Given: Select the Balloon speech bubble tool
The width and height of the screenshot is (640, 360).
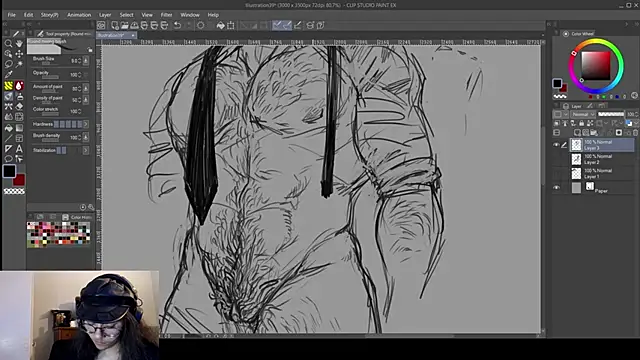Looking at the screenshot, I should [8, 159].
